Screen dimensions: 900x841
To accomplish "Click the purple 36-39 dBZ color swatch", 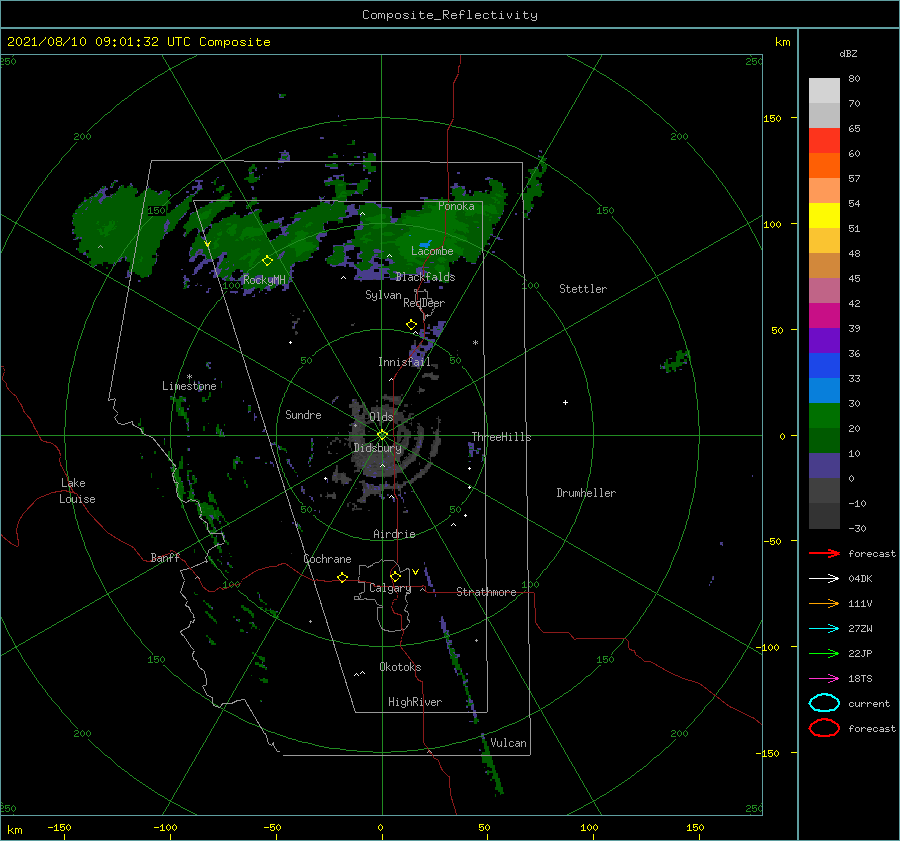I will [x=824, y=340].
